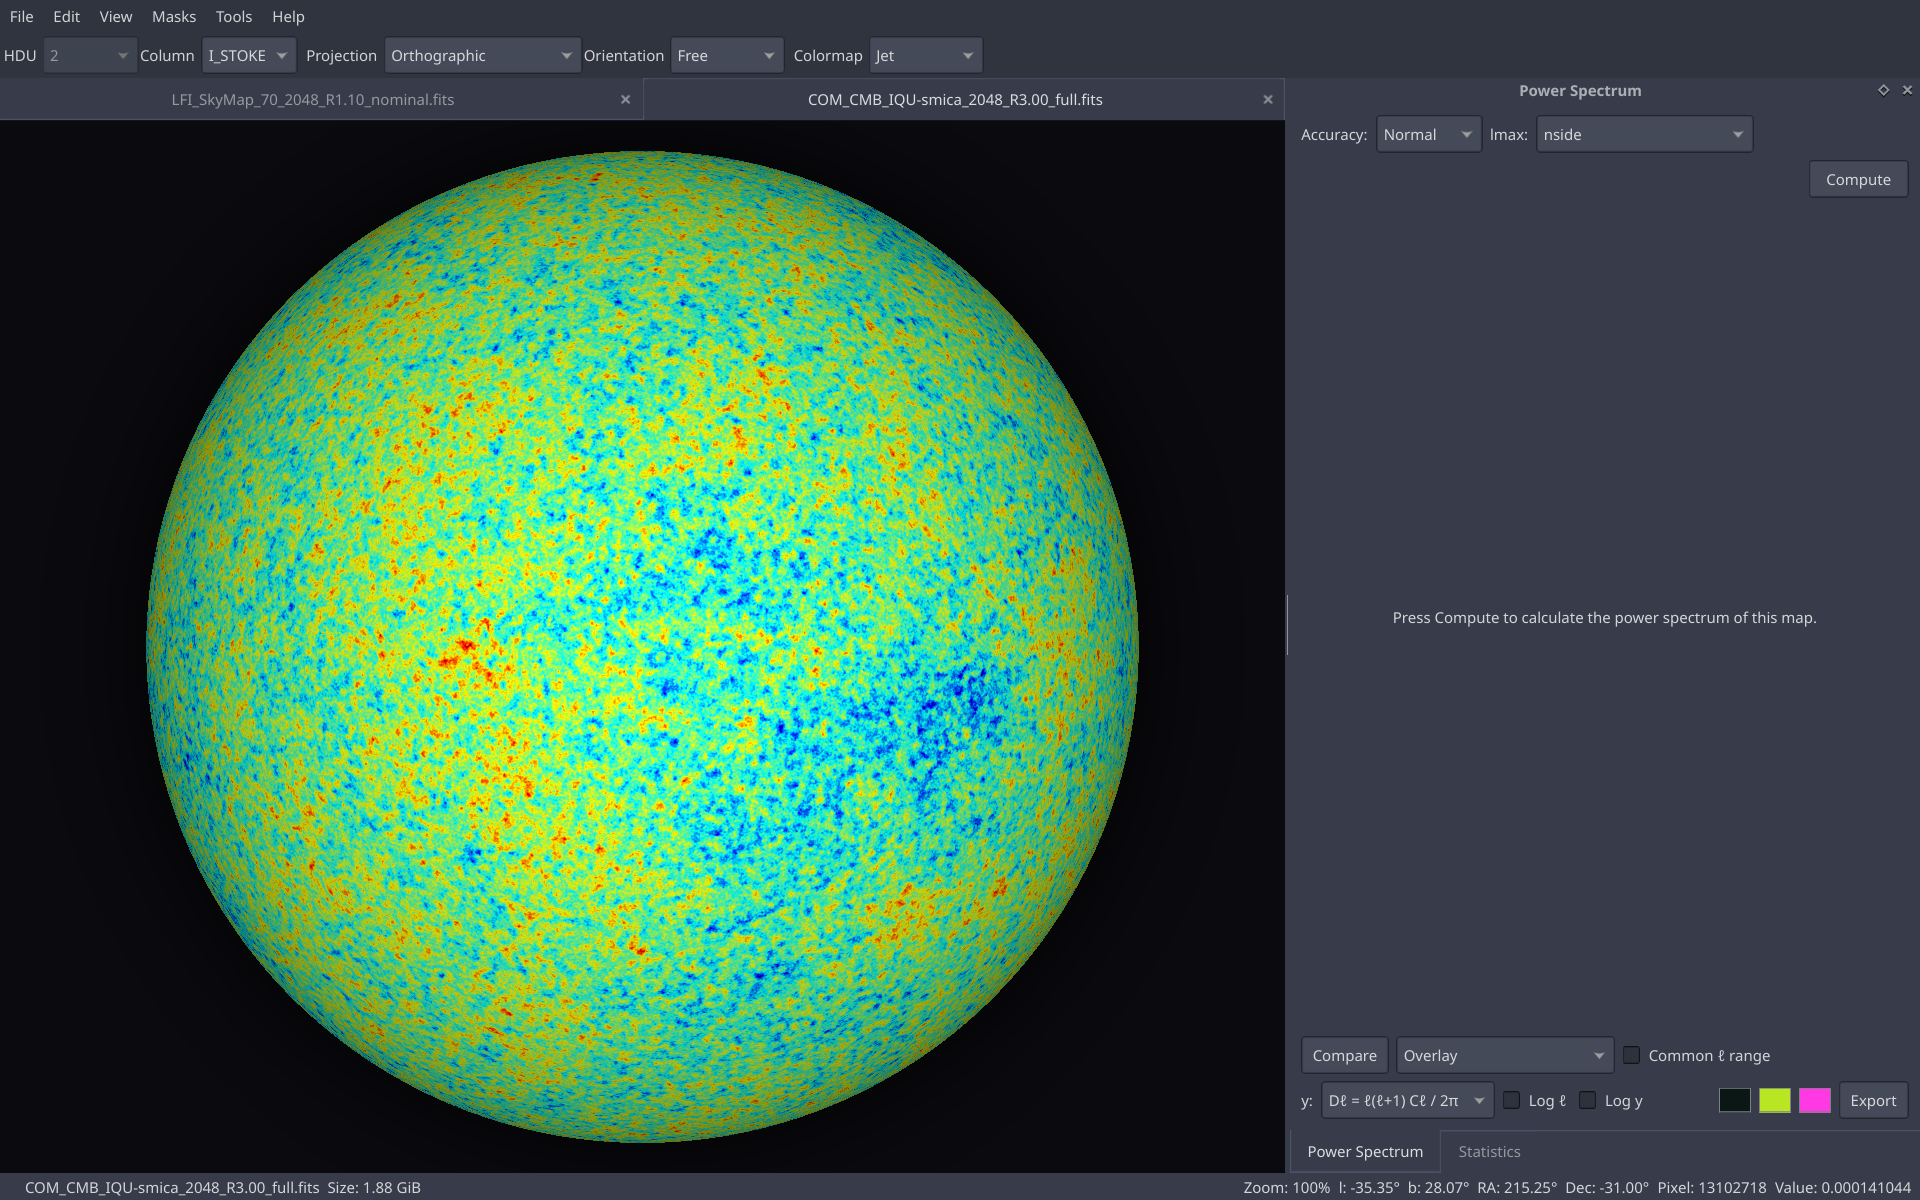Close the COM_CMB_IQU-smica tab
This screenshot has width=1920, height=1200.
click(x=1268, y=100)
